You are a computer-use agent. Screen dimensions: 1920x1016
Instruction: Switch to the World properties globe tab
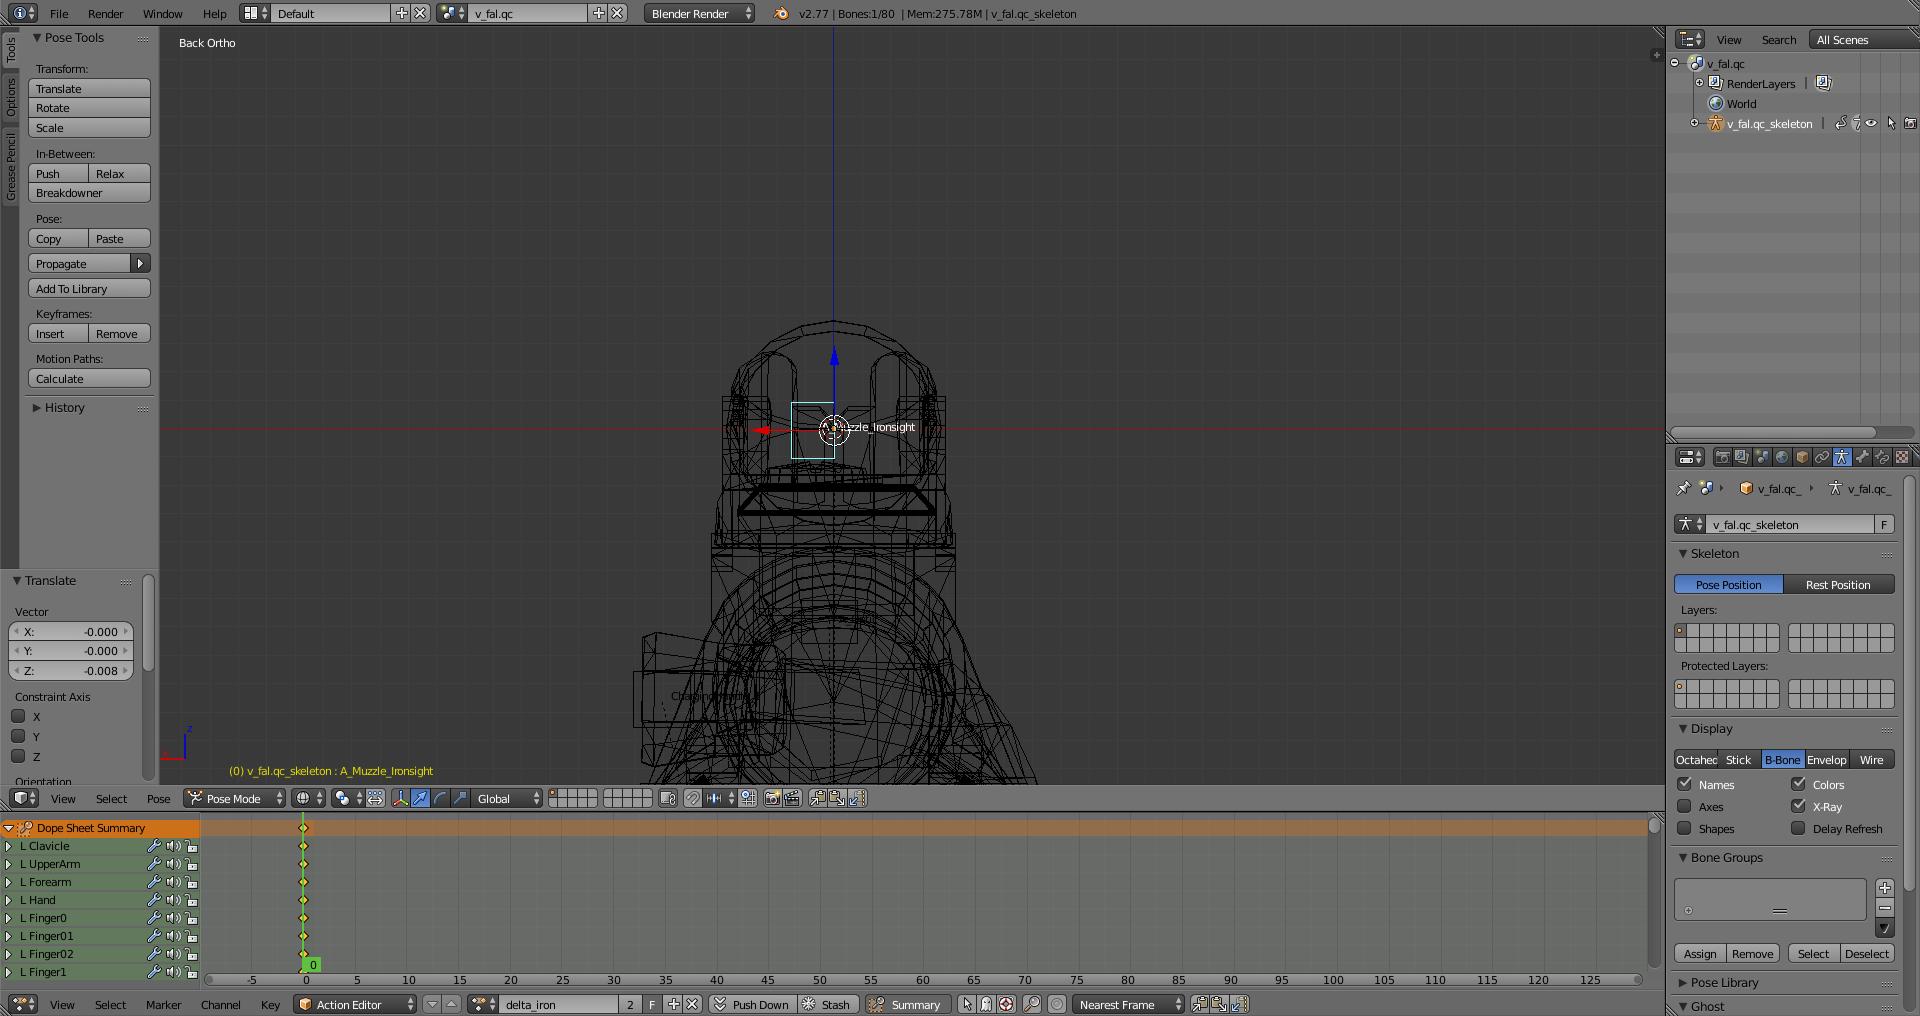[1782, 457]
